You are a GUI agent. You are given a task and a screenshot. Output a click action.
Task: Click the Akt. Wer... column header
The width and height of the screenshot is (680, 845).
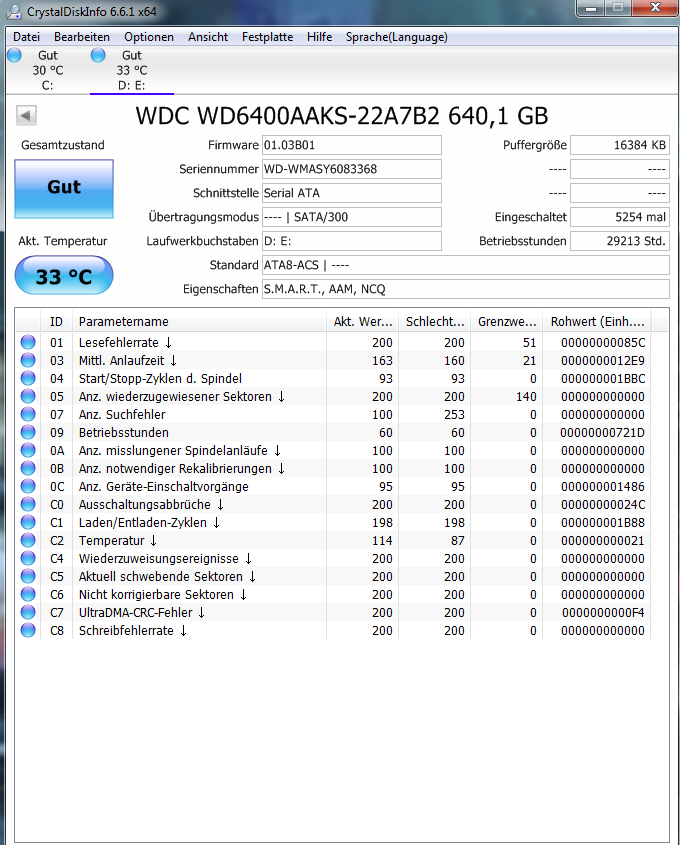(x=363, y=322)
